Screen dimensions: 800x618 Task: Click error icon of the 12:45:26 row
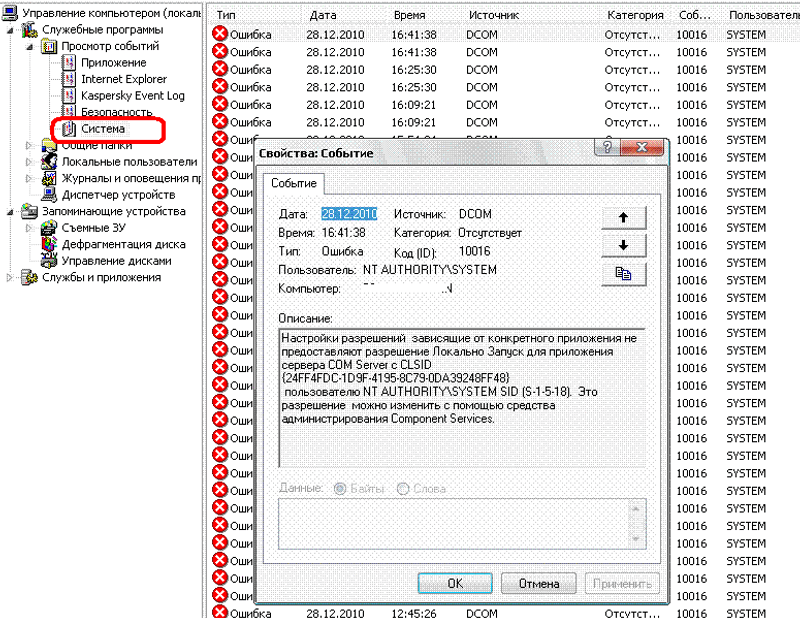pos(220,612)
